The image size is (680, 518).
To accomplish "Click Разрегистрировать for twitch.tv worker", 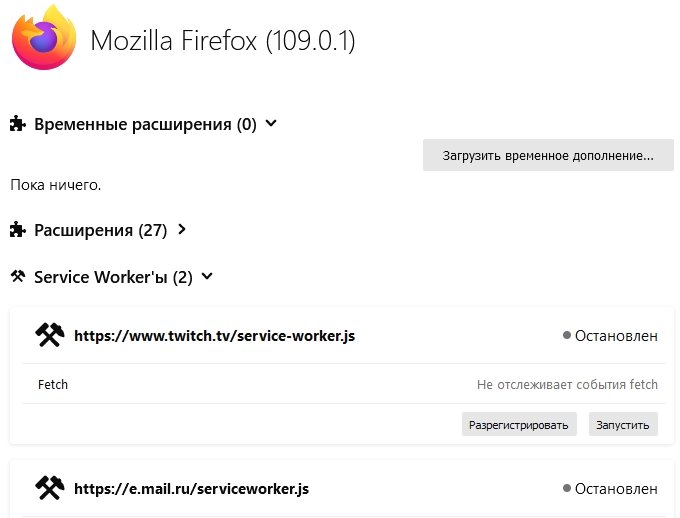I will [x=519, y=424].
